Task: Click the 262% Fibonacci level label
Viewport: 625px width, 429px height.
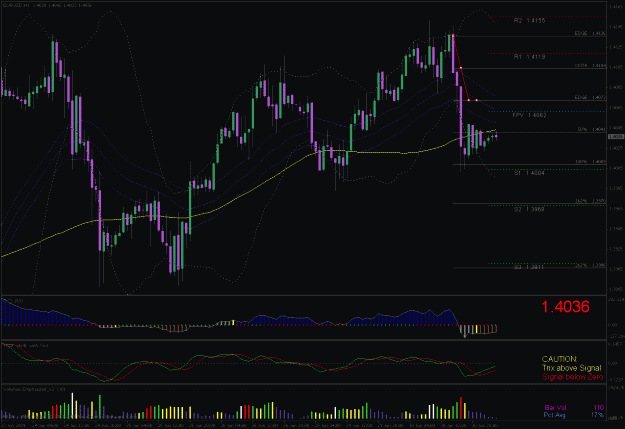Action: 591,265
